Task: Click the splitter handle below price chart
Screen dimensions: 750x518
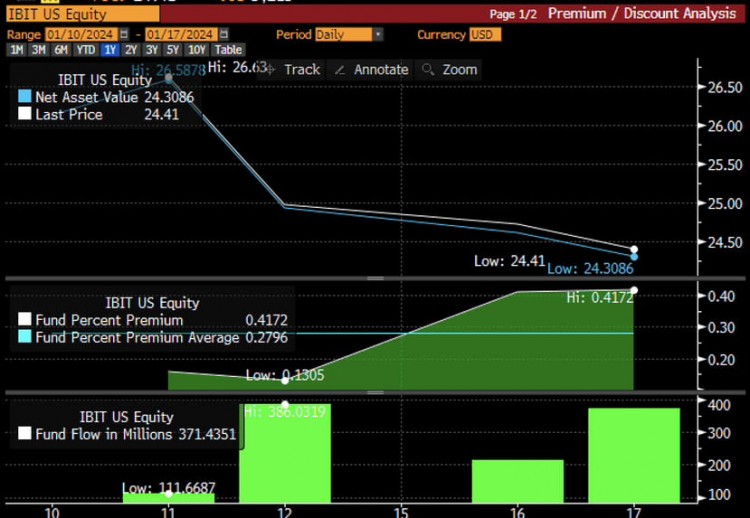Action: [x=375, y=278]
